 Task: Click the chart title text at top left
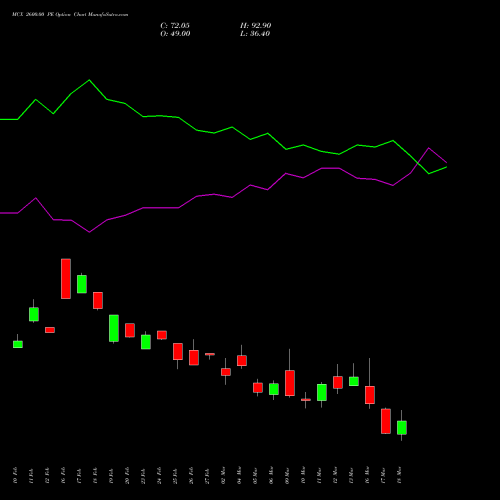click(x=70, y=15)
